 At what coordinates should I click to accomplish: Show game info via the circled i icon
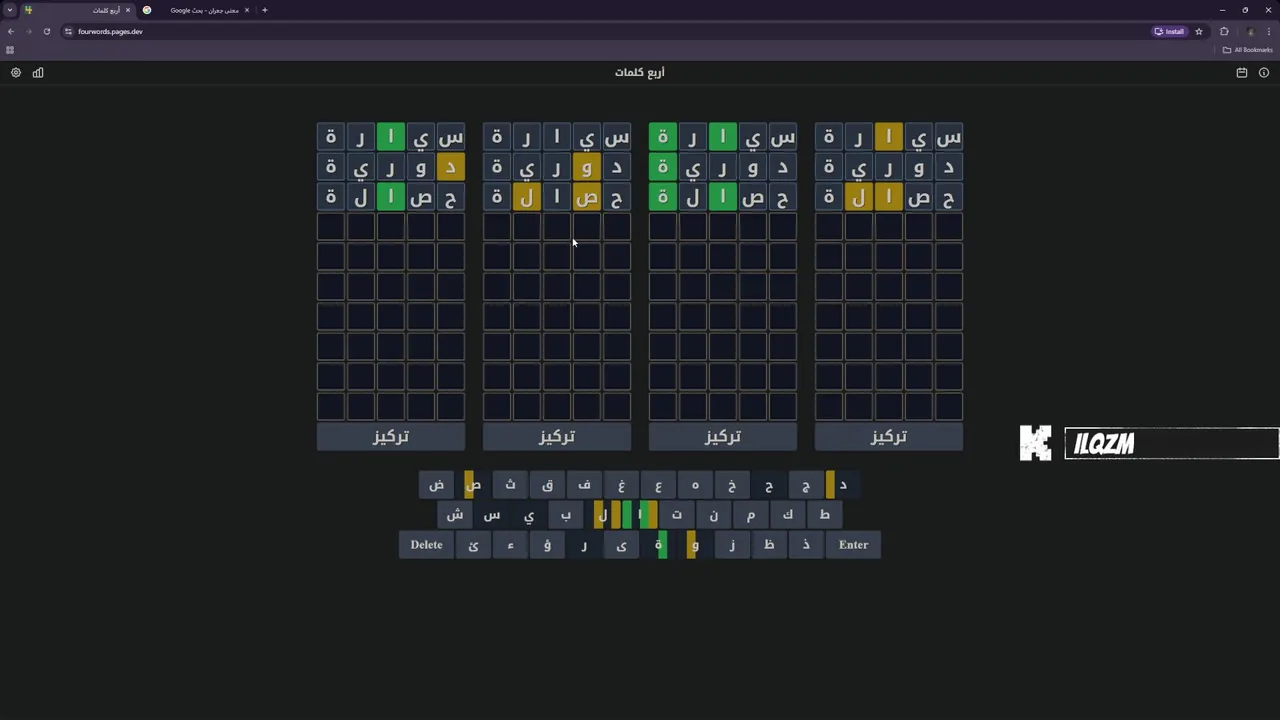[1264, 73]
